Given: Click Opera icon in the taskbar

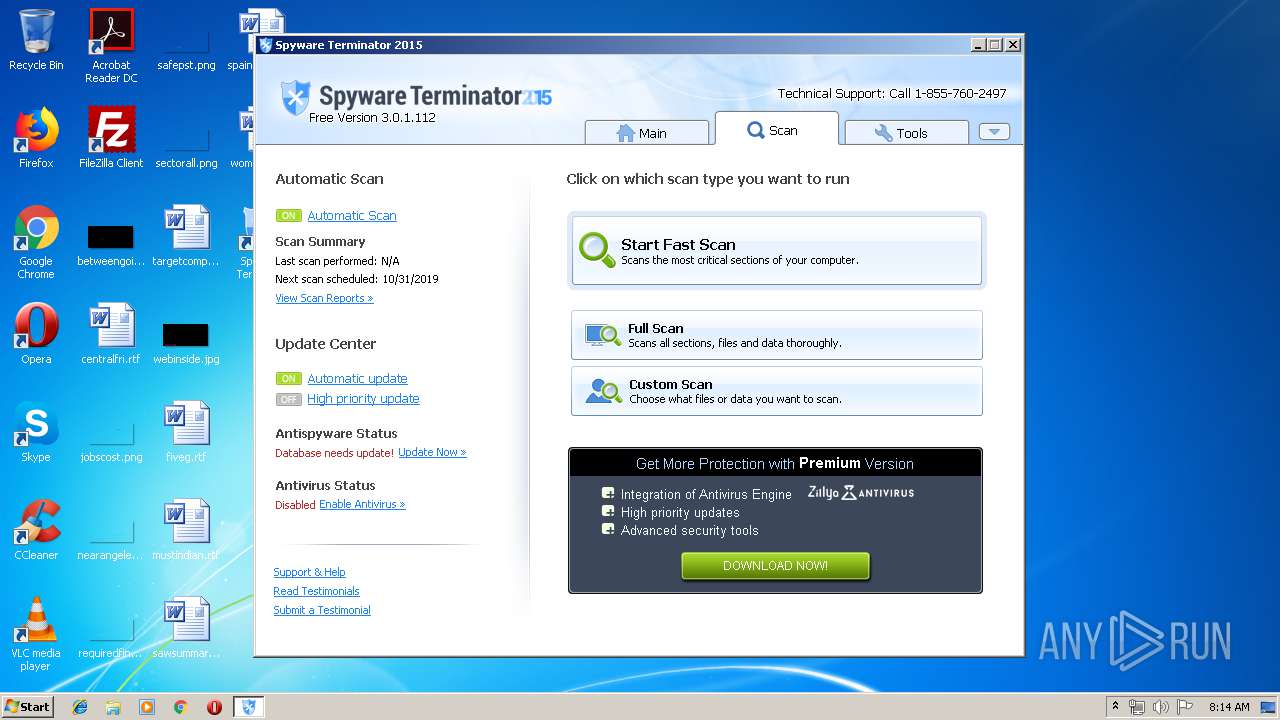Looking at the screenshot, I should pos(214,707).
